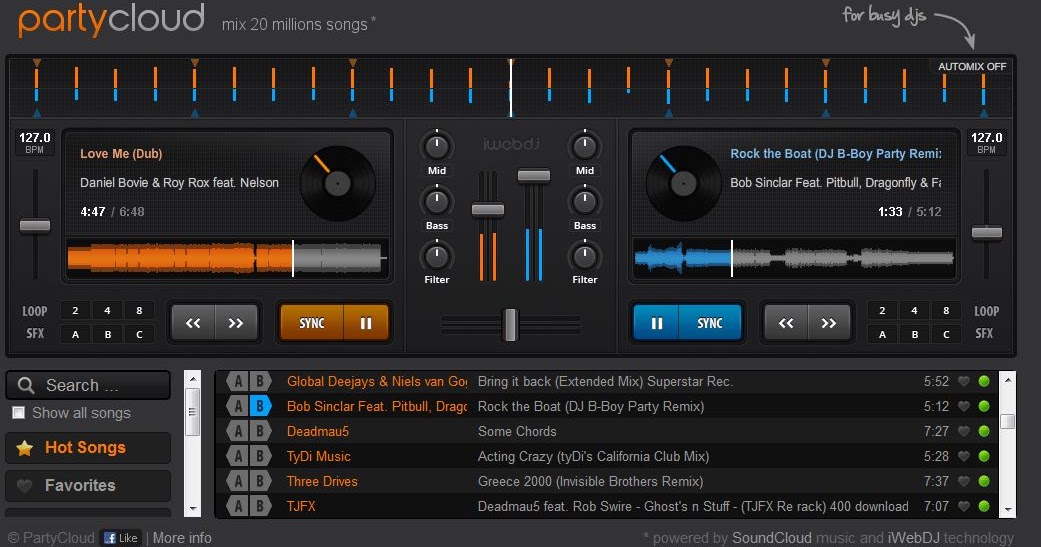Click the right deck blue waveform
This screenshot has height=547, width=1041.
[794, 258]
